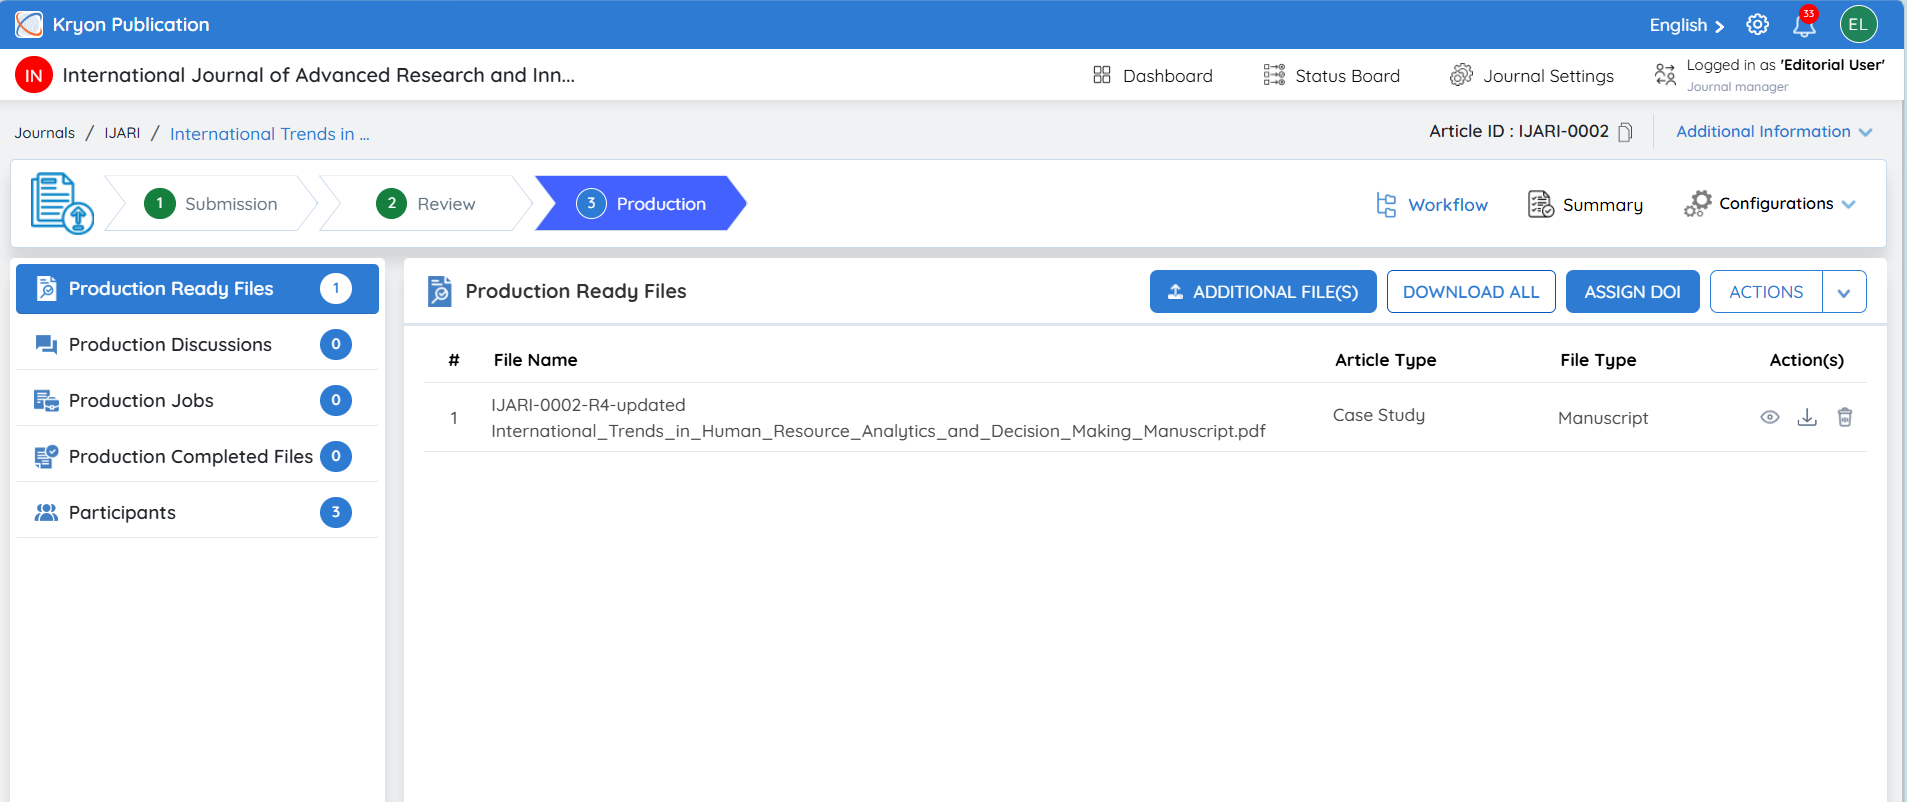The width and height of the screenshot is (1907, 802).
Task: Open Production Completed Files
Action: coord(197,457)
